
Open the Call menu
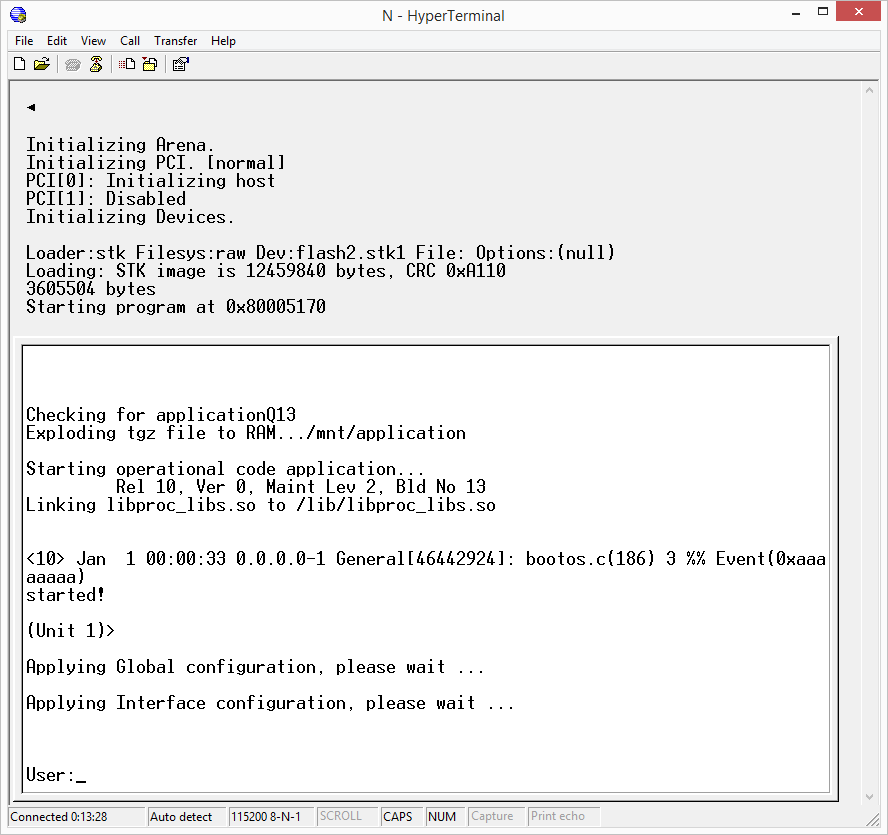pyautogui.click(x=130, y=41)
